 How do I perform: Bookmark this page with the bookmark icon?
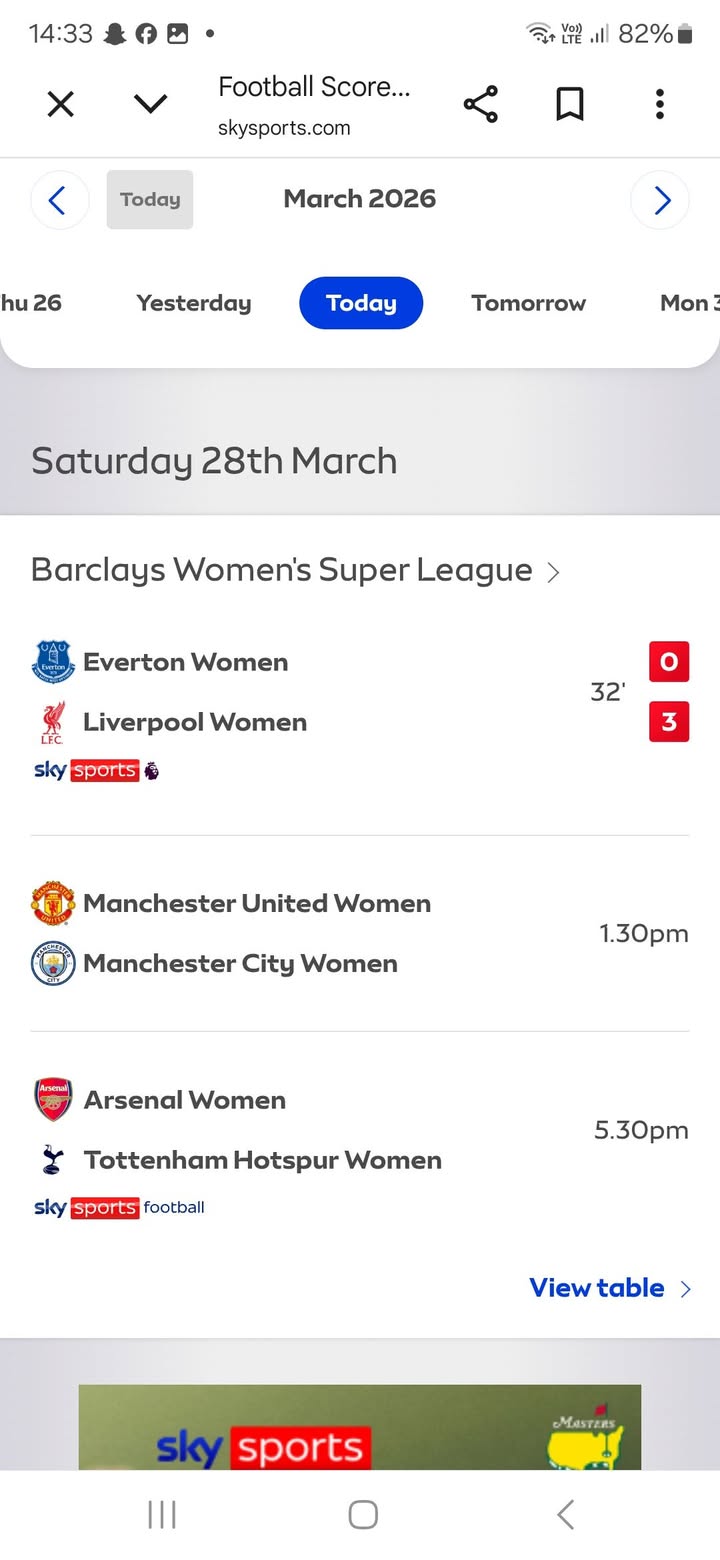tap(569, 103)
